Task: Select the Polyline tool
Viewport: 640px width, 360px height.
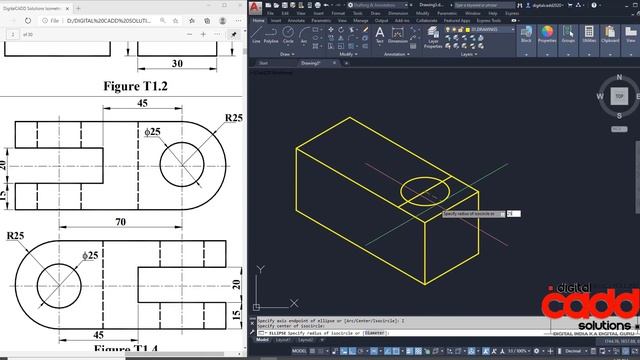Action: tap(271, 35)
